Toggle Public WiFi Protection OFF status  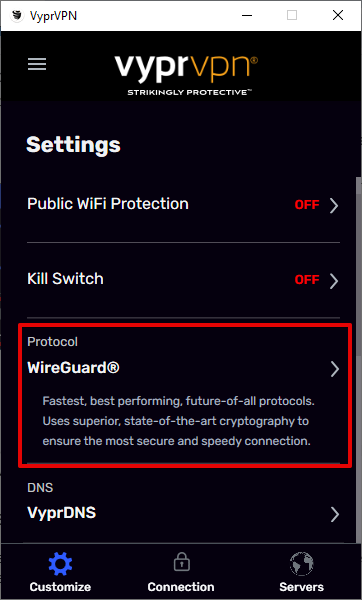[x=307, y=205]
